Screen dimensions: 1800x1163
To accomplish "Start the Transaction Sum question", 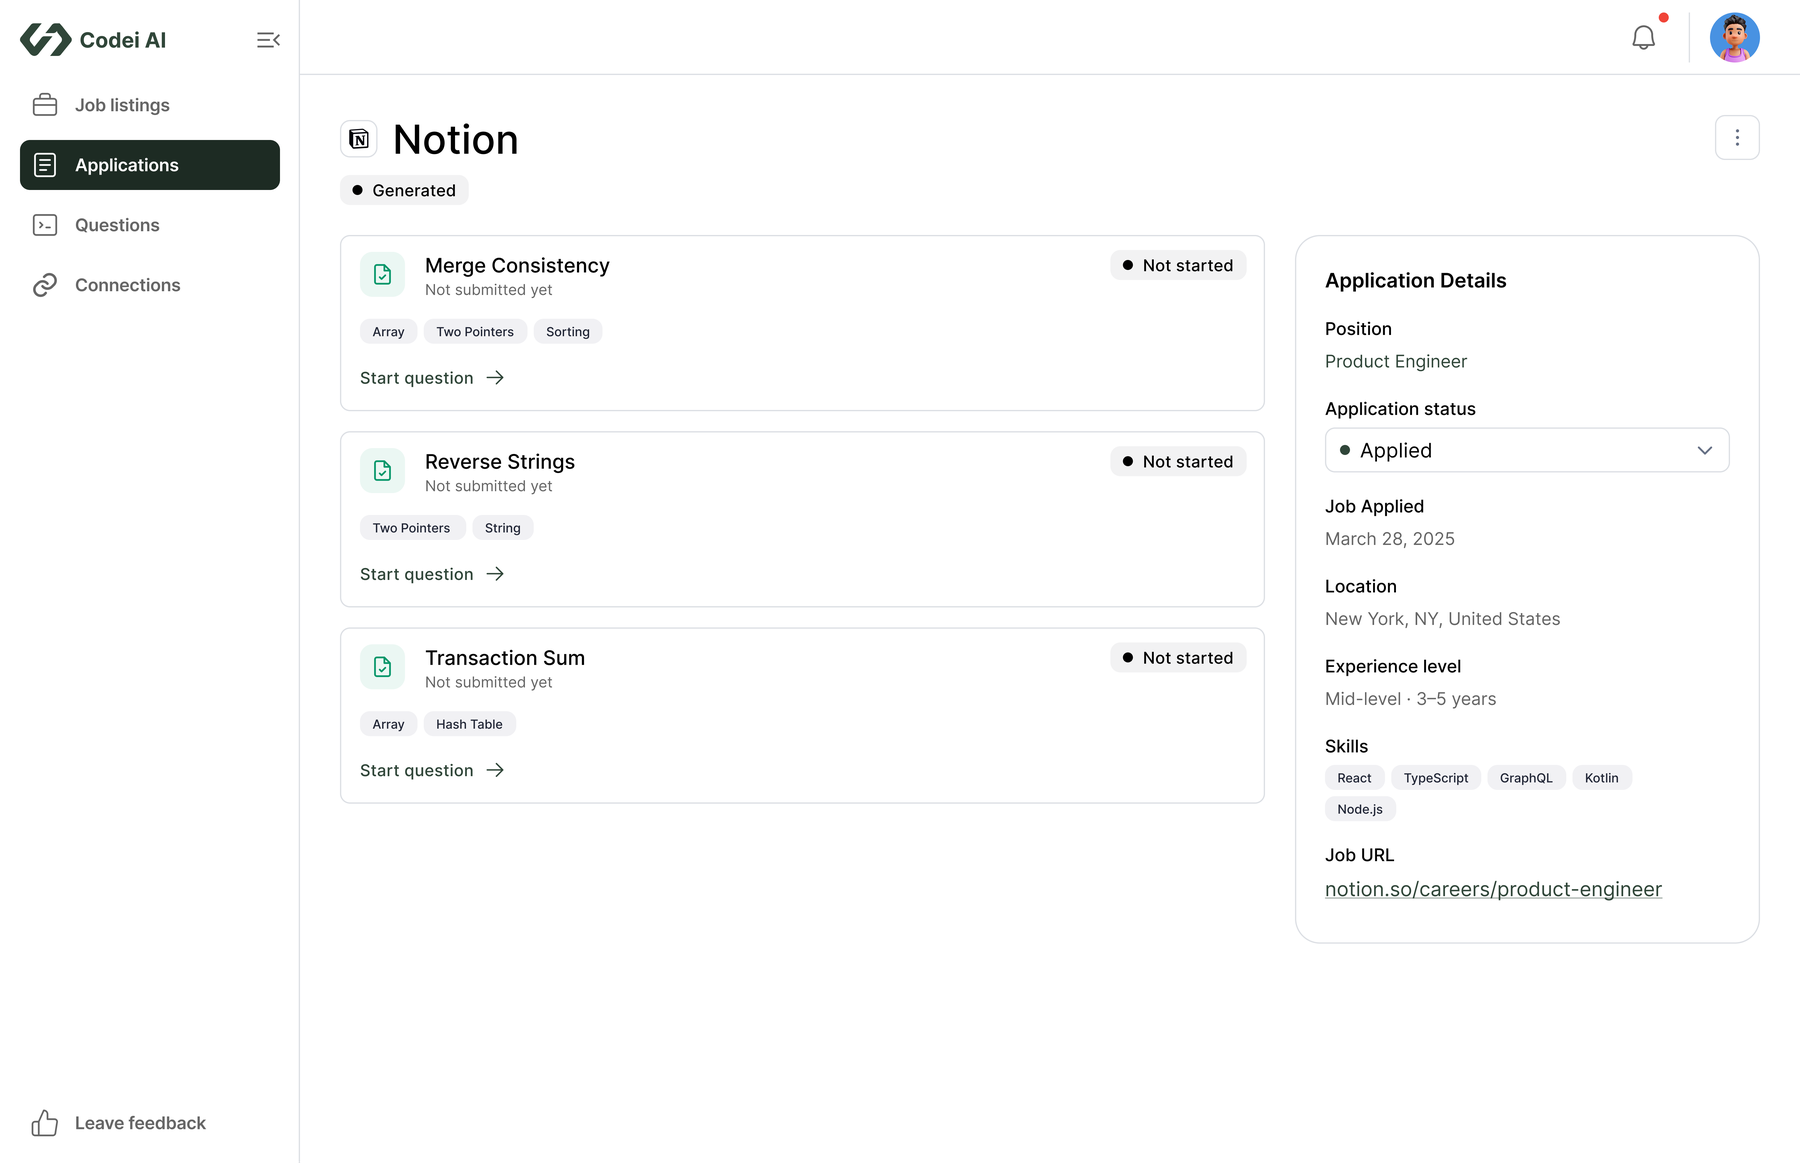I will point(432,770).
